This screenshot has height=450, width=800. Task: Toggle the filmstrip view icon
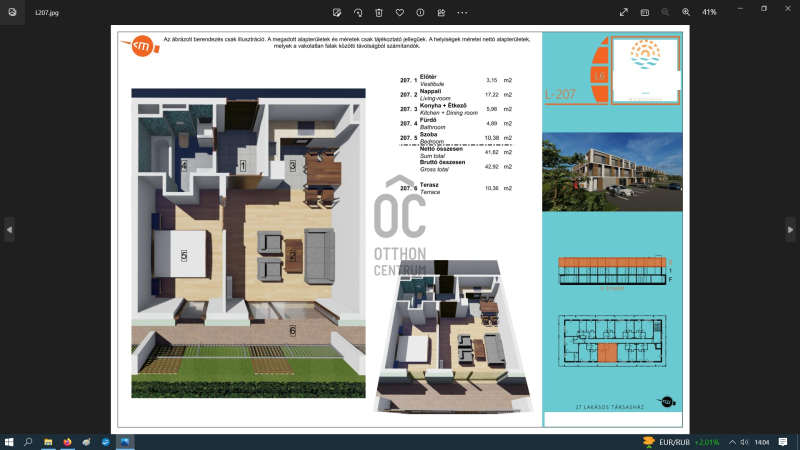coord(645,12)
